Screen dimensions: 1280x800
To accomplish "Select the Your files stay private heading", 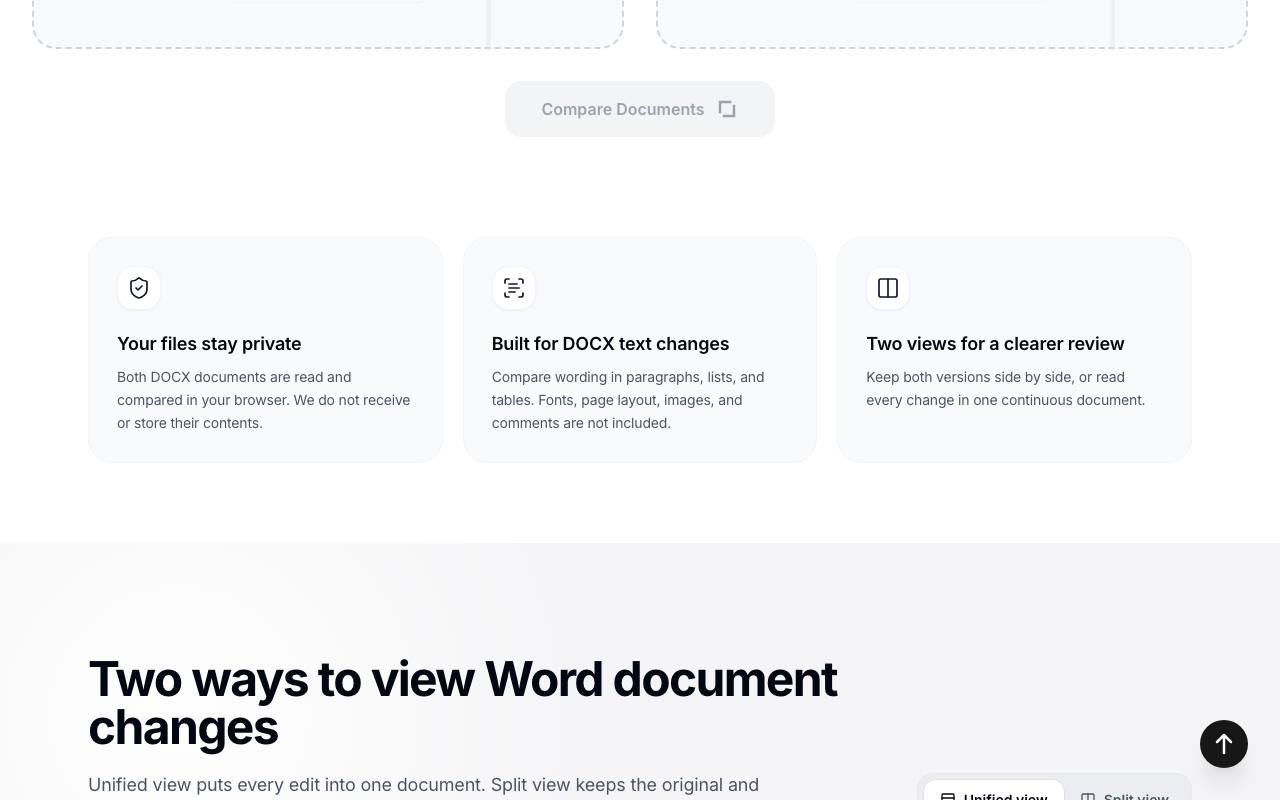I will tap(209, 343).
